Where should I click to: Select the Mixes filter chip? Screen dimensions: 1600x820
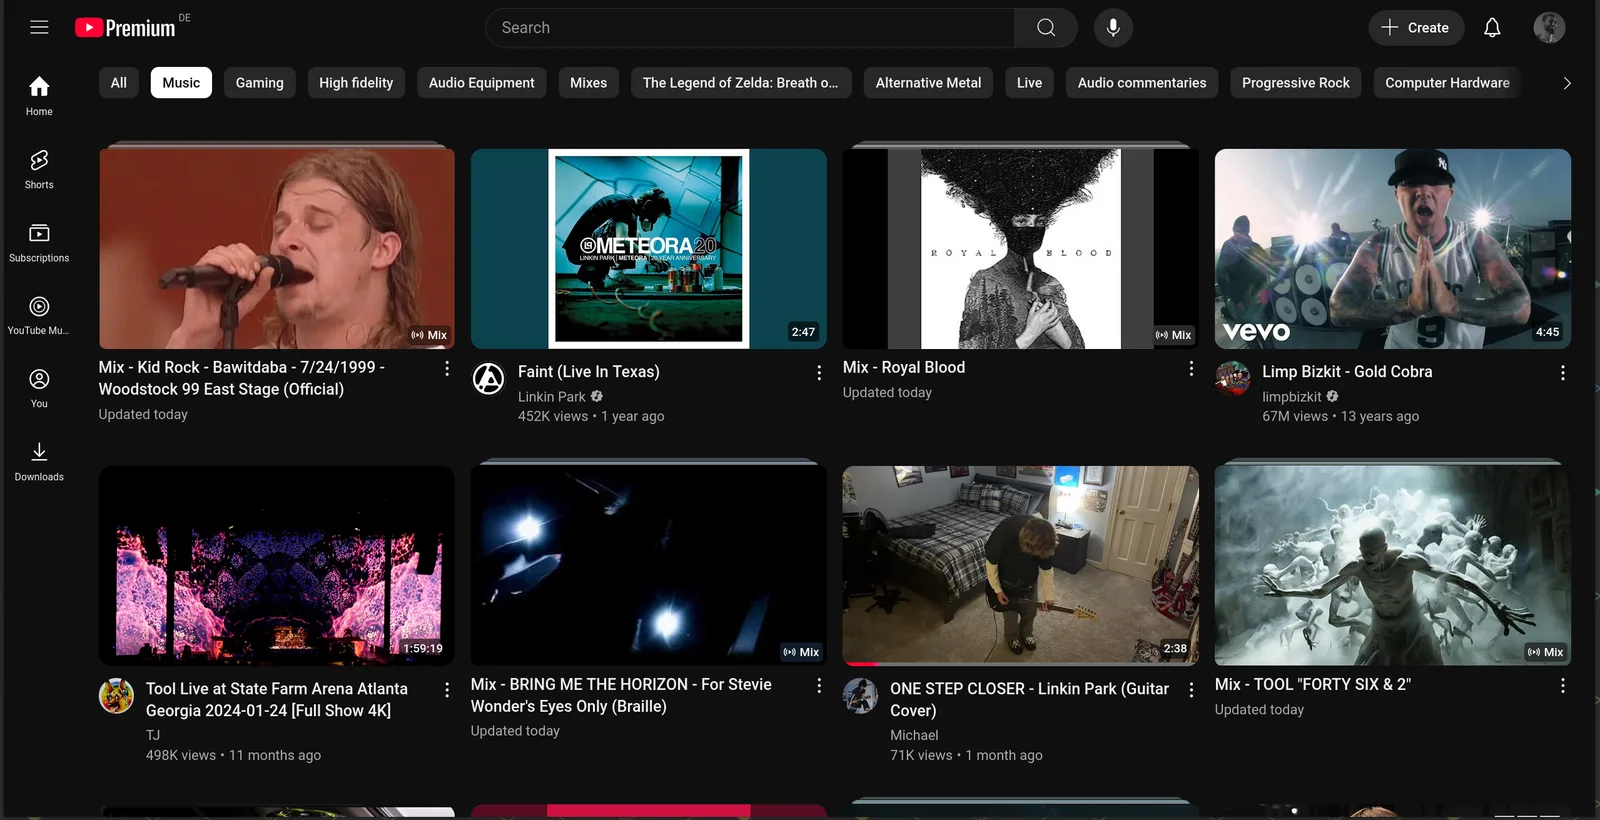point(589,83)
